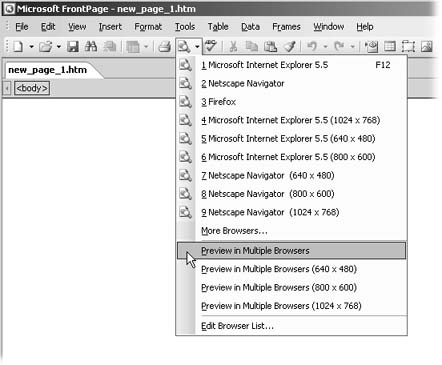Click the Insert Picture icon
Viewport: 442px width, 365px height.
[427, 47]
